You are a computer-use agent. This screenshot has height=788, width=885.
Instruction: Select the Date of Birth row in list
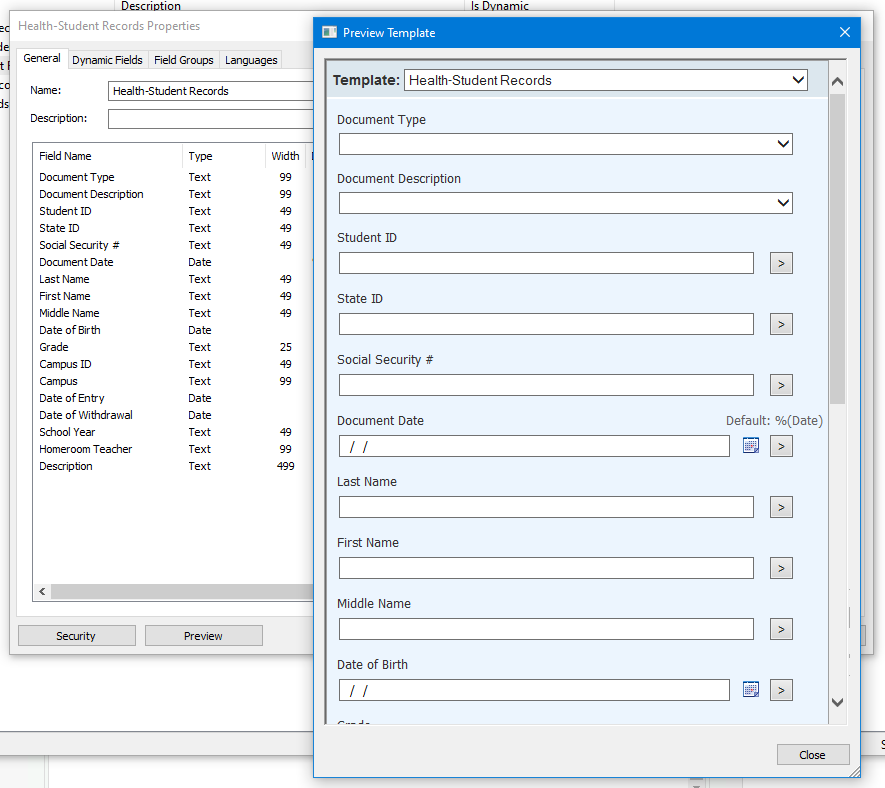(172, 330)
